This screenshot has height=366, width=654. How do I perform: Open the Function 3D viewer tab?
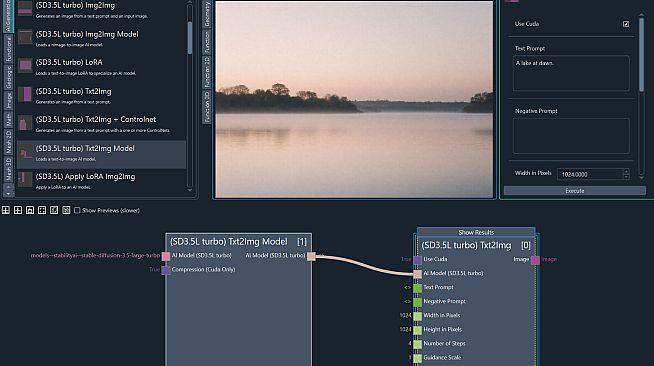tap(207, 107)
